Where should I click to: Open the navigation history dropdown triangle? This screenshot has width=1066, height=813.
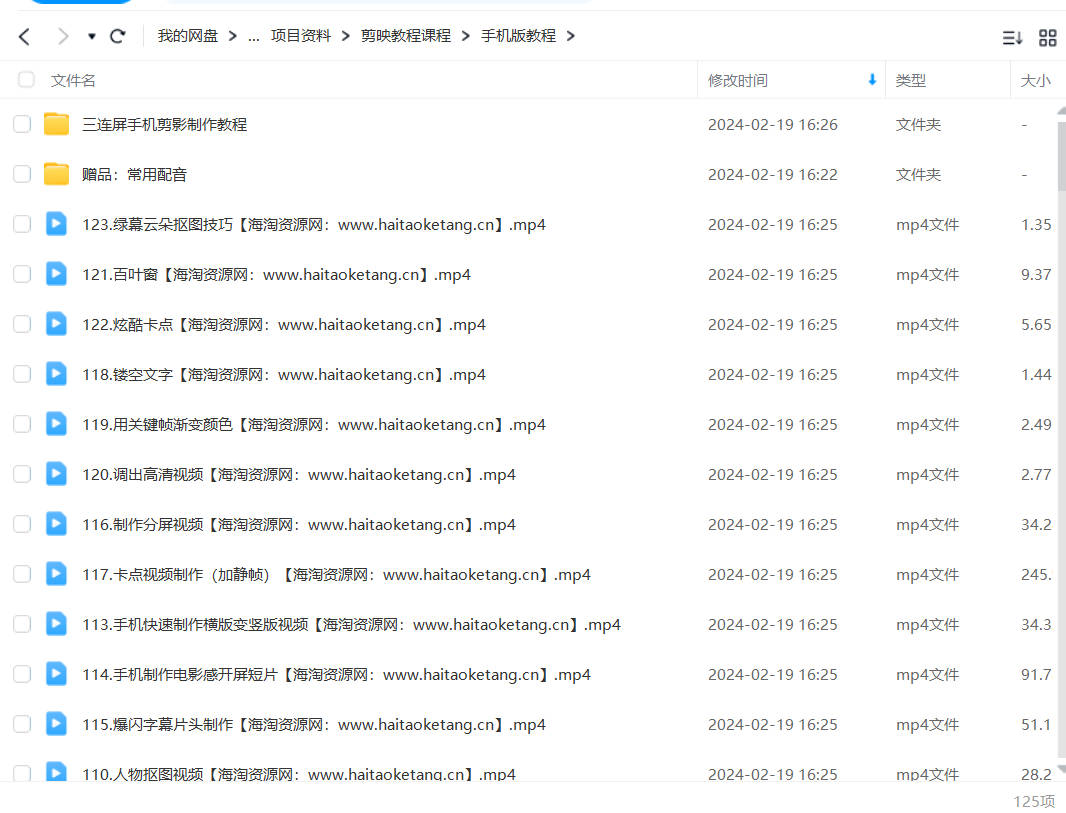91,36
